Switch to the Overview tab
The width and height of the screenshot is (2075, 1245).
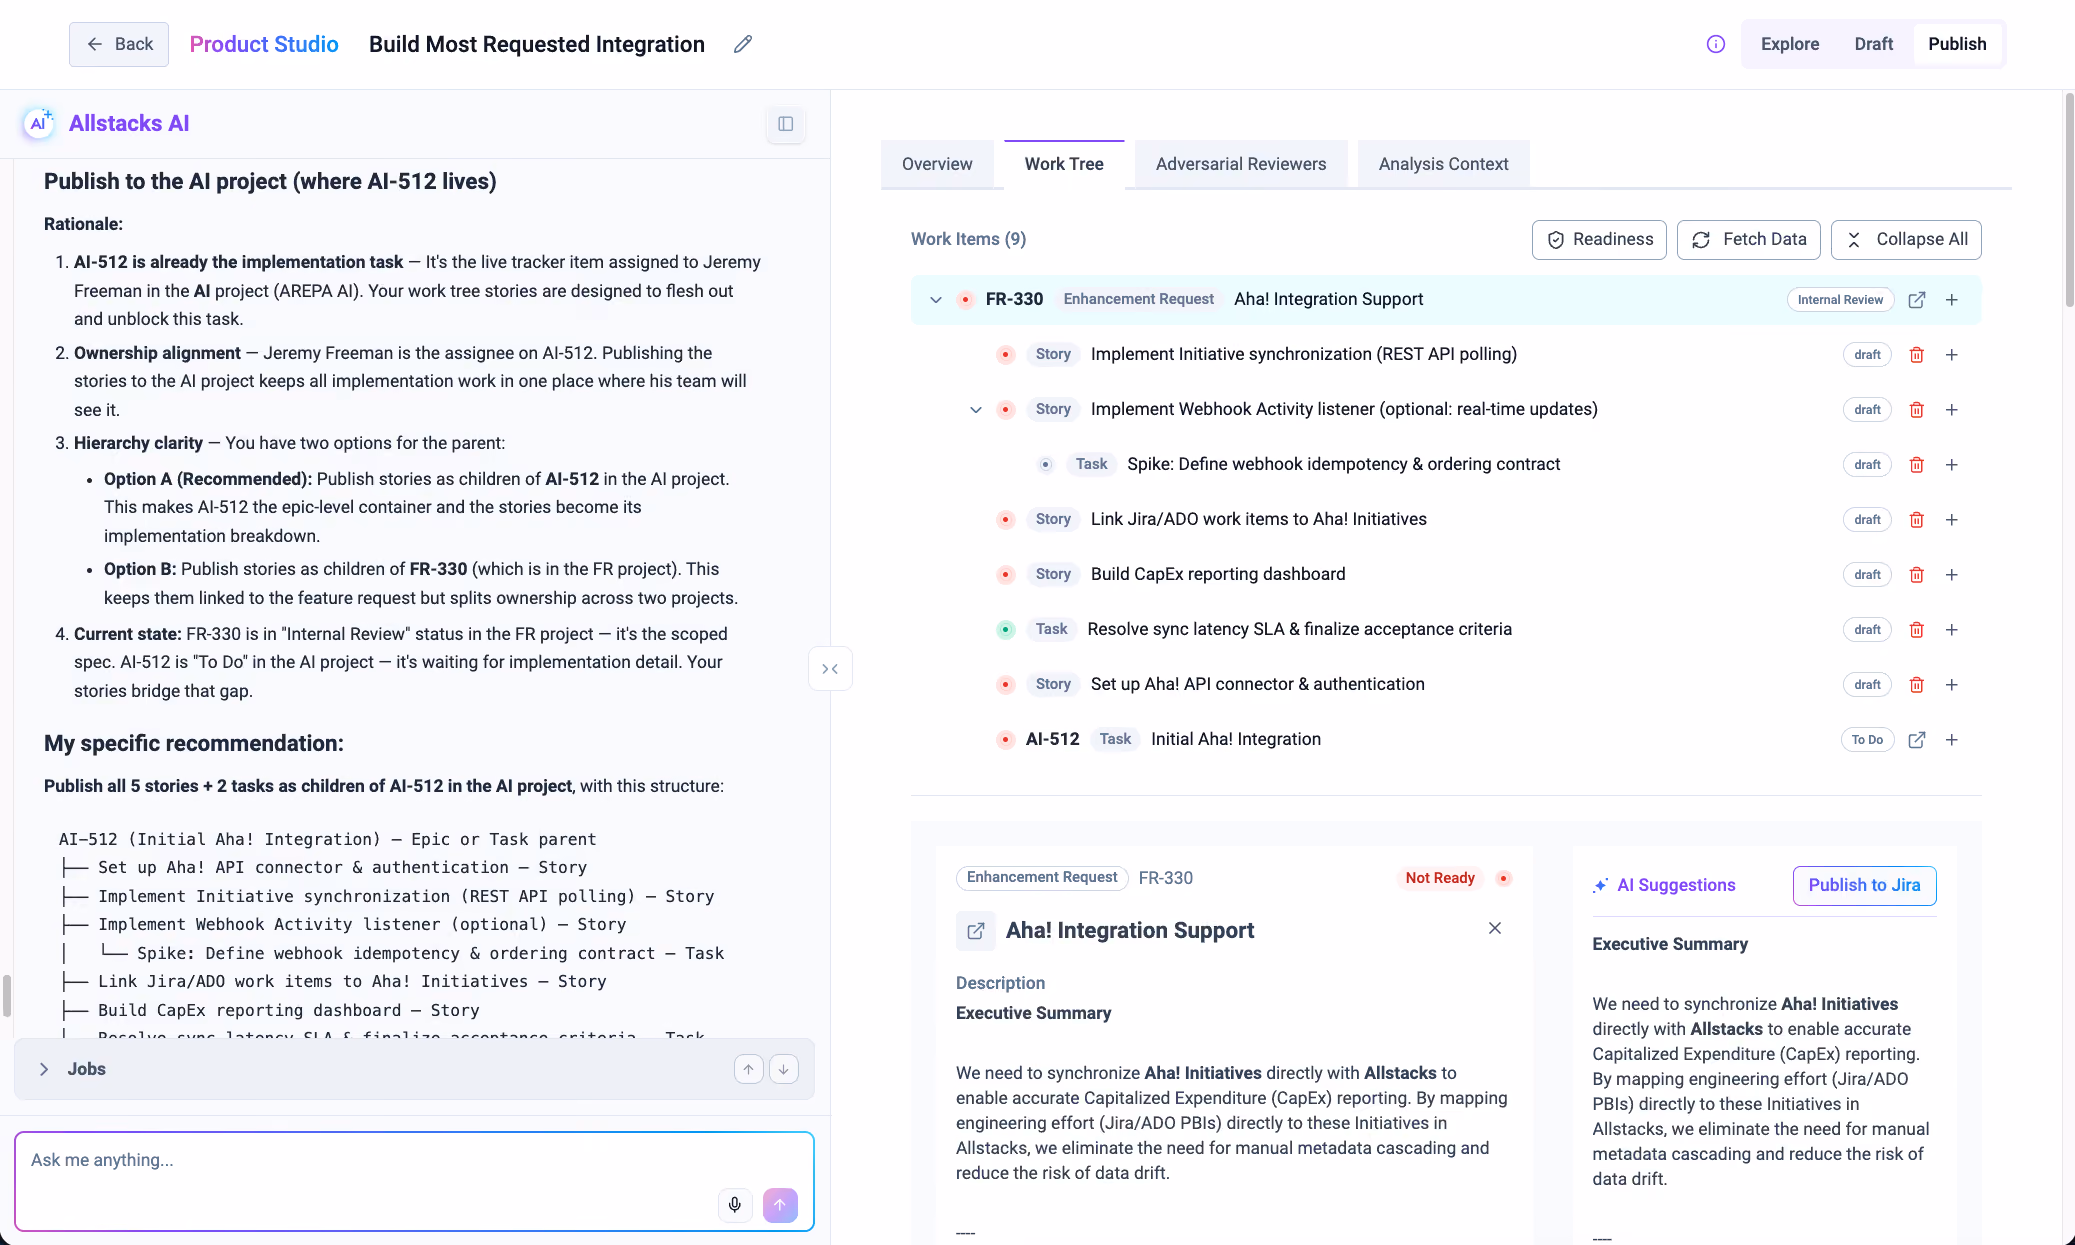click(x=937, y=164)
